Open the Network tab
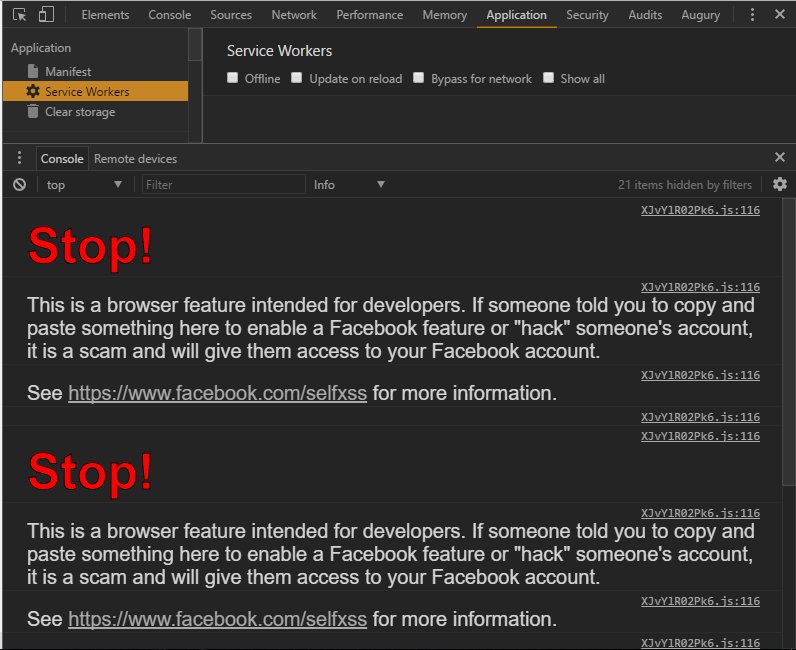796x650 pixels. 294,15
